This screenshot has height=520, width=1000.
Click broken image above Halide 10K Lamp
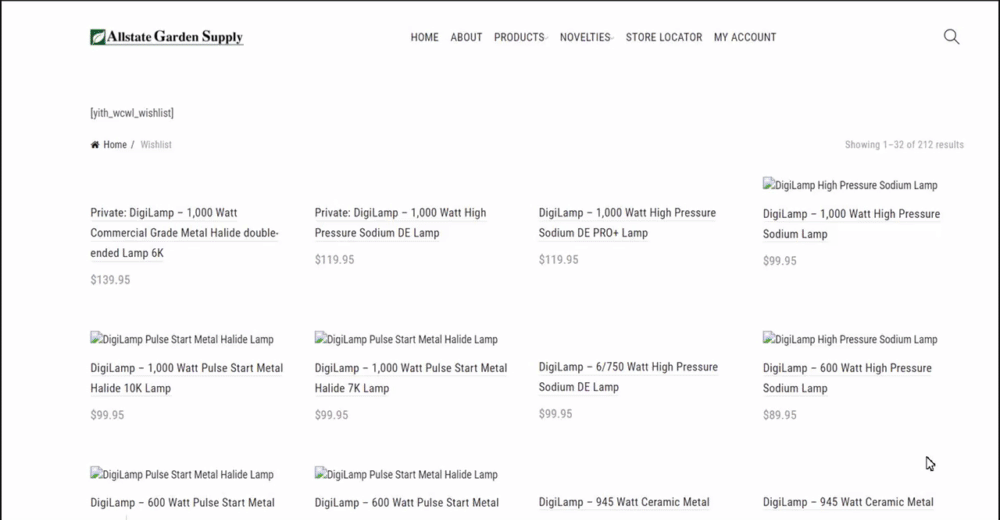[x=182, y=339]
